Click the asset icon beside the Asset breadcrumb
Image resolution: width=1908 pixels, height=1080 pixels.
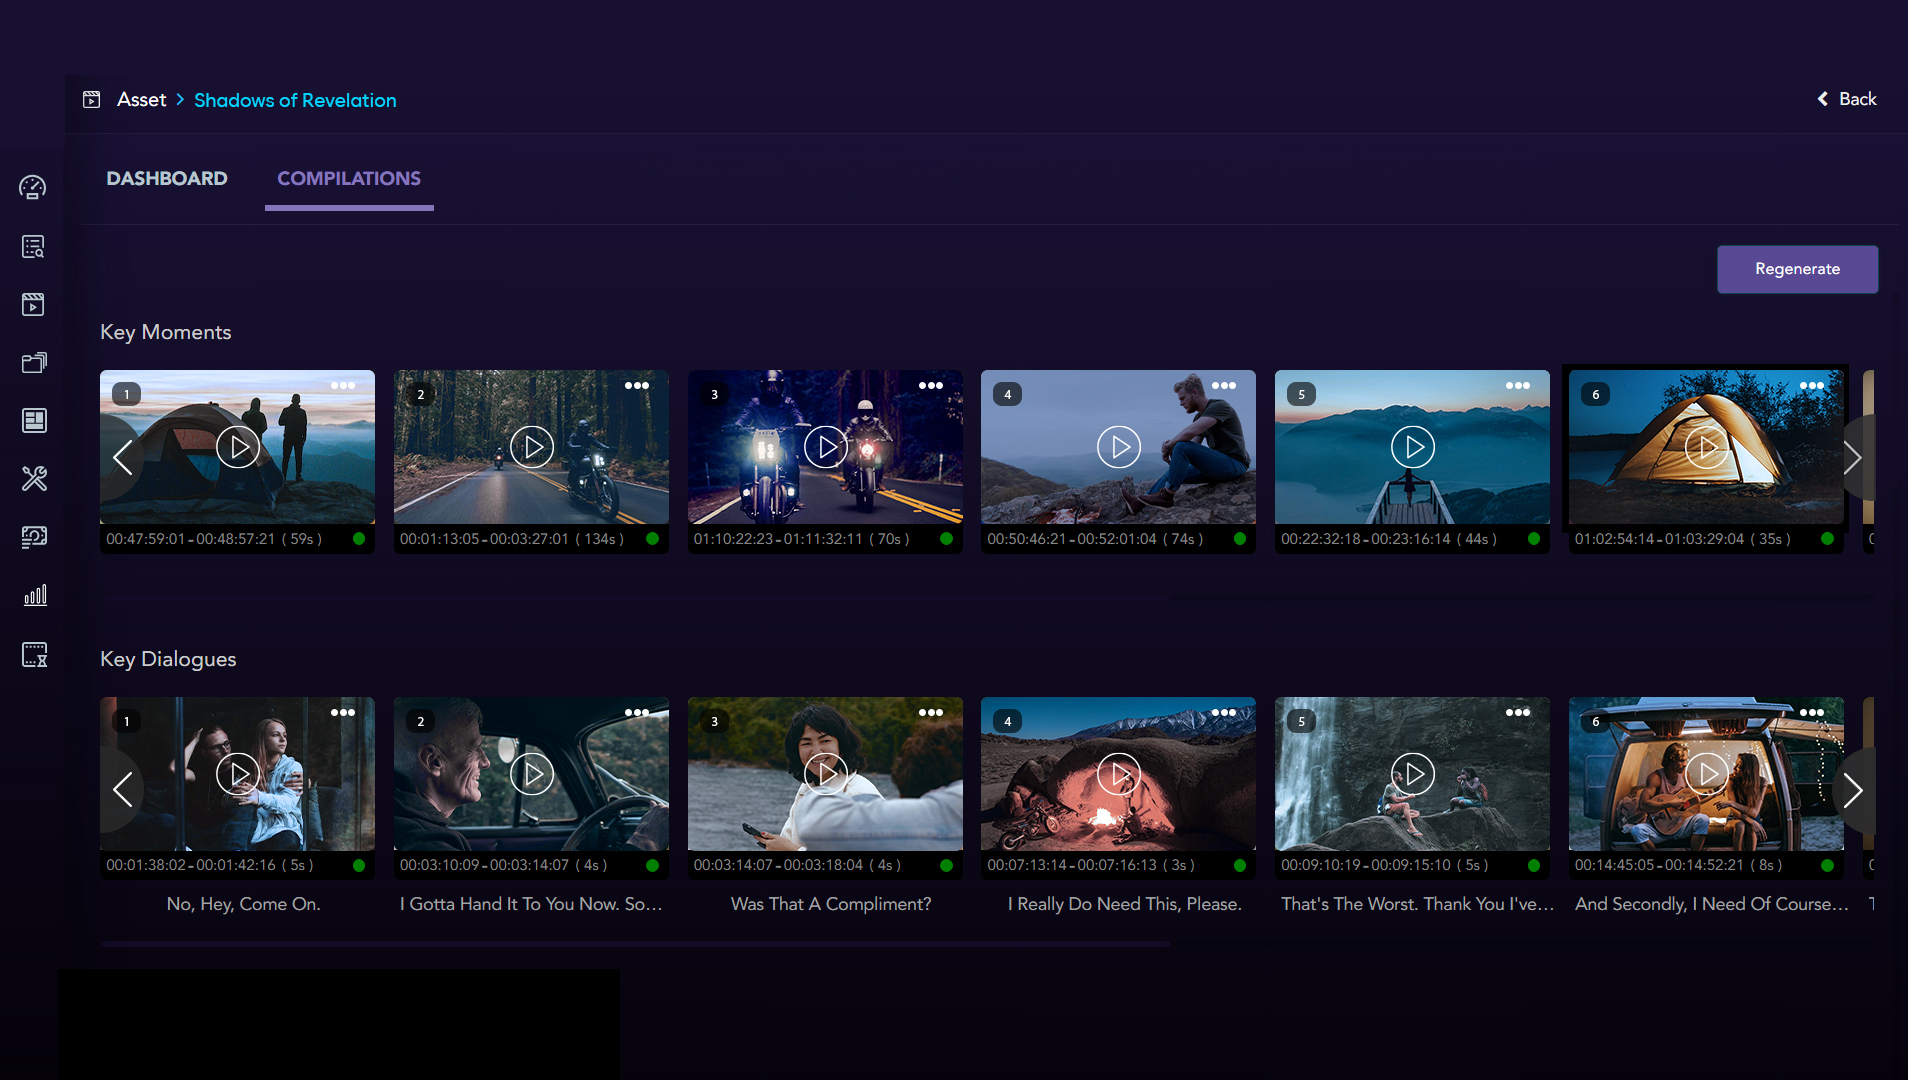coord(91,100)
